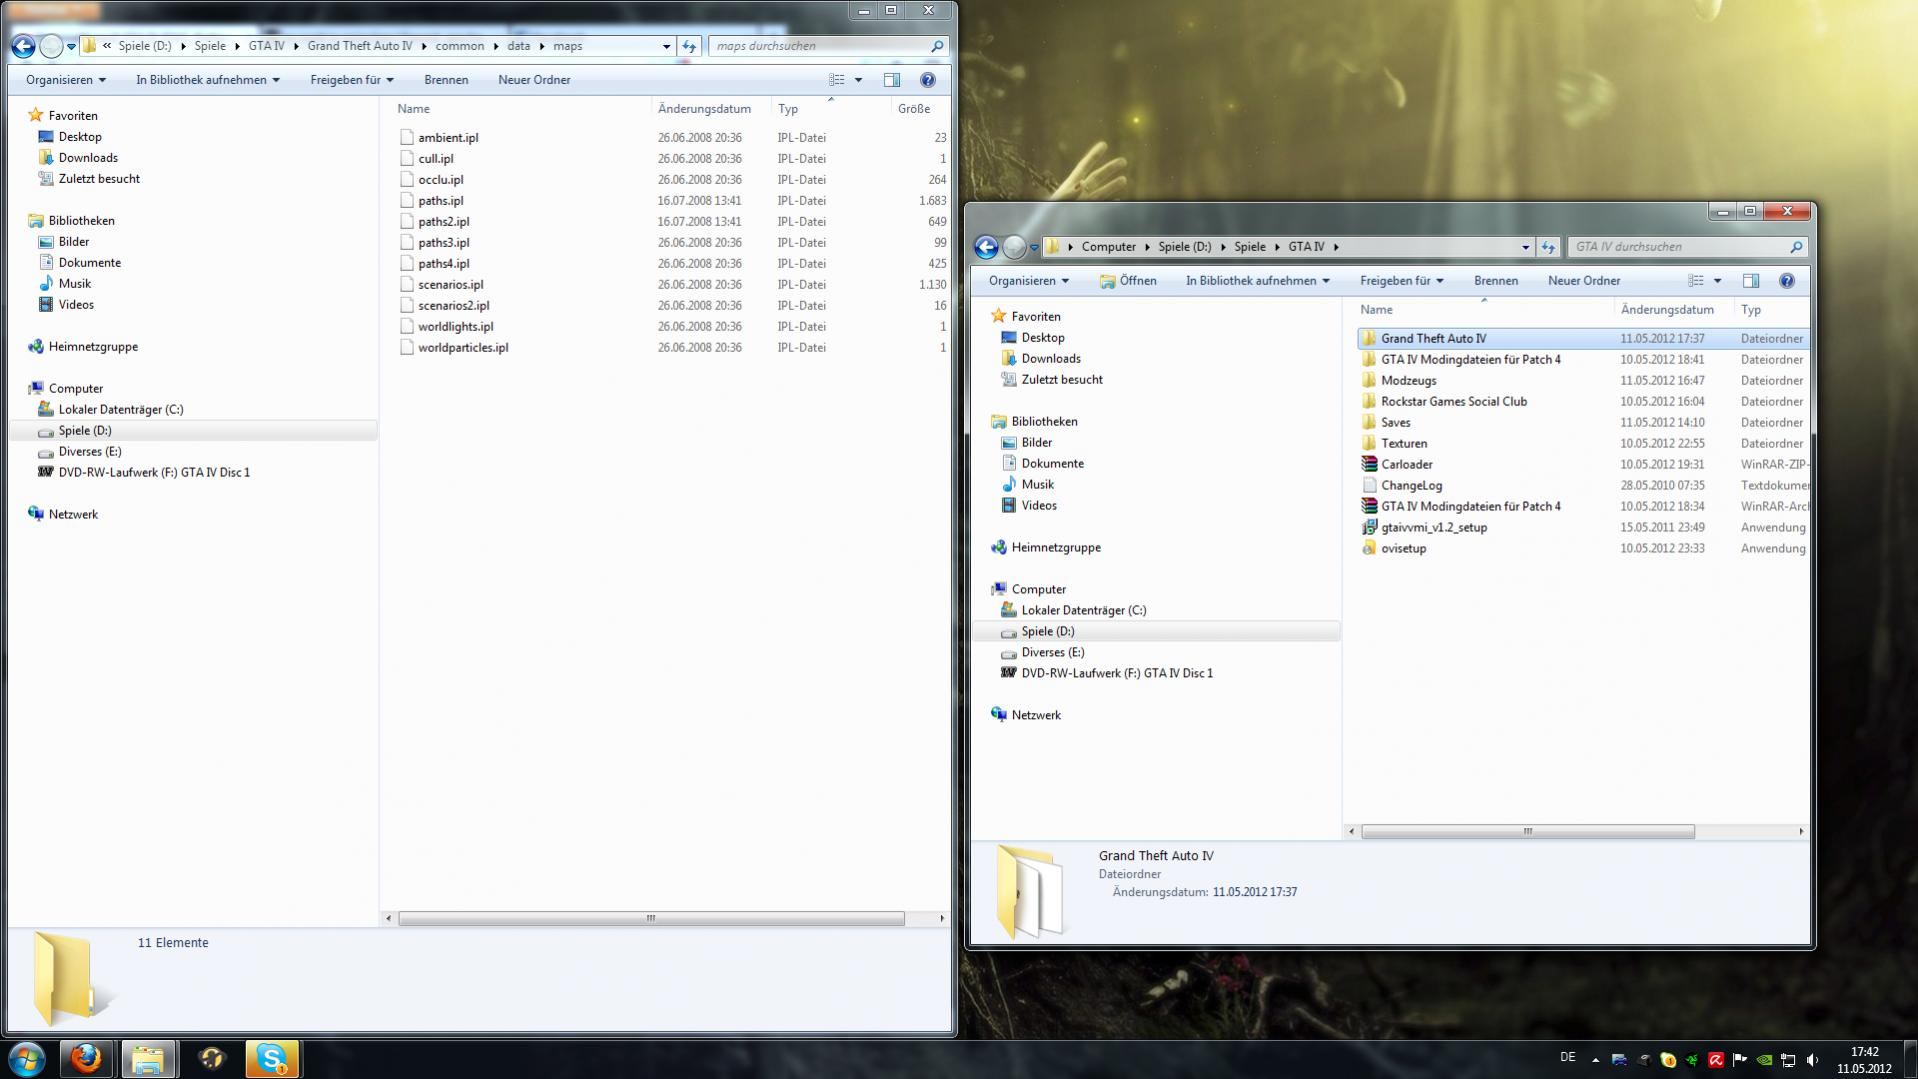Click horizontal scrollbar in maps file list
The image size is (1918, 1079).
pos(651,919)
